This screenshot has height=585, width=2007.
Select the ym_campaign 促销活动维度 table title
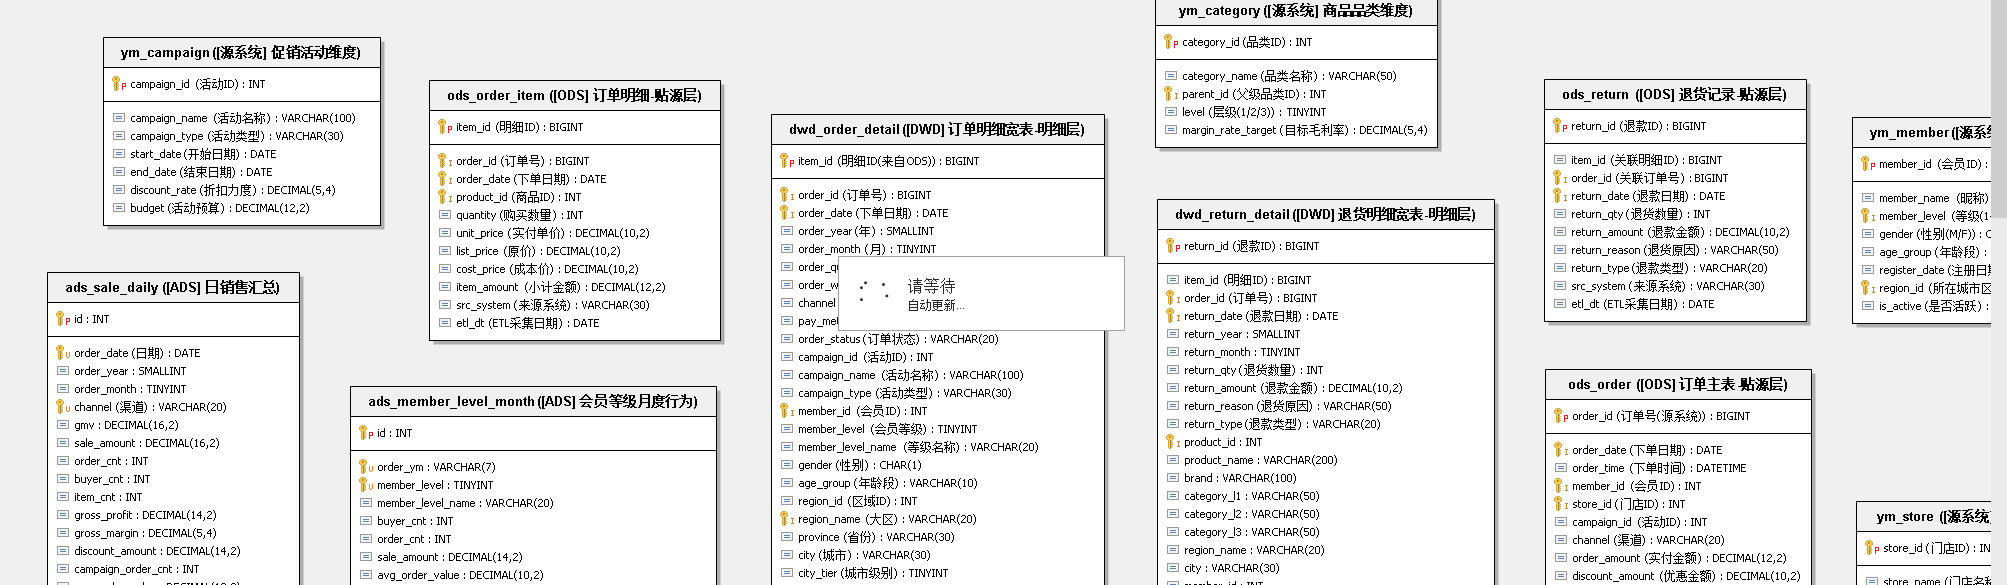pyautogui.click(x=241, y=53)
